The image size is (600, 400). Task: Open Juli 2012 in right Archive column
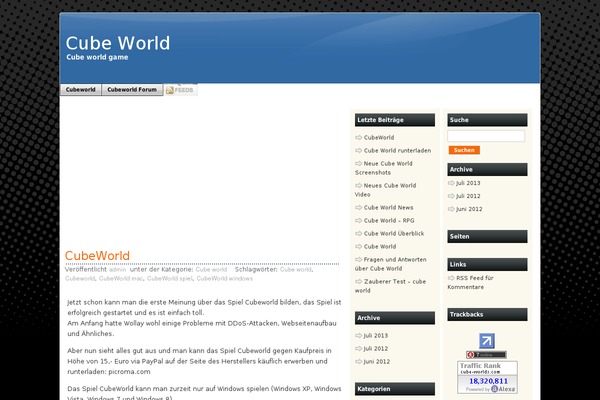click(x=468, y=196)
